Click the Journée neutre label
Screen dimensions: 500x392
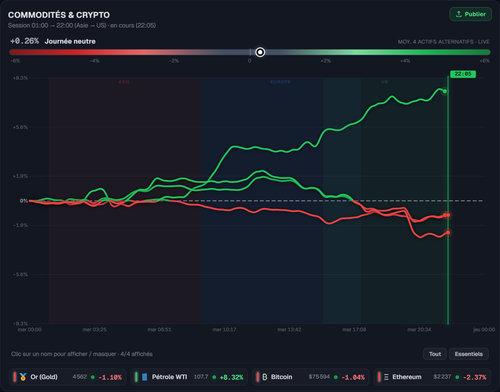tap(70, 41)
